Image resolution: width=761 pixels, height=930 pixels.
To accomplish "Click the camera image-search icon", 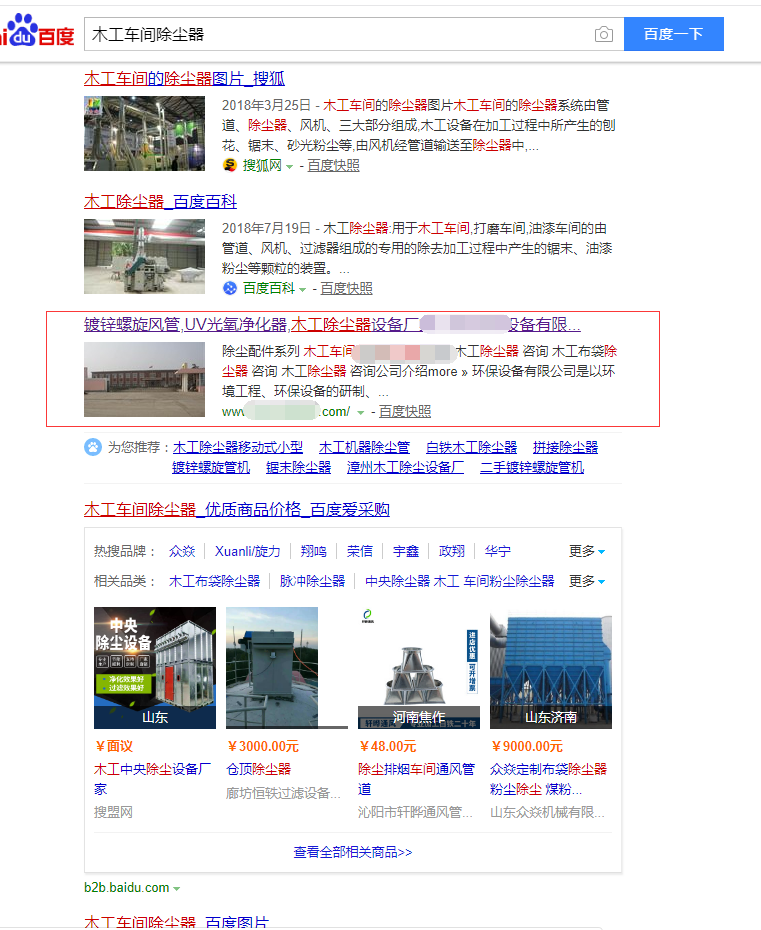I will (x=603, y=34).
